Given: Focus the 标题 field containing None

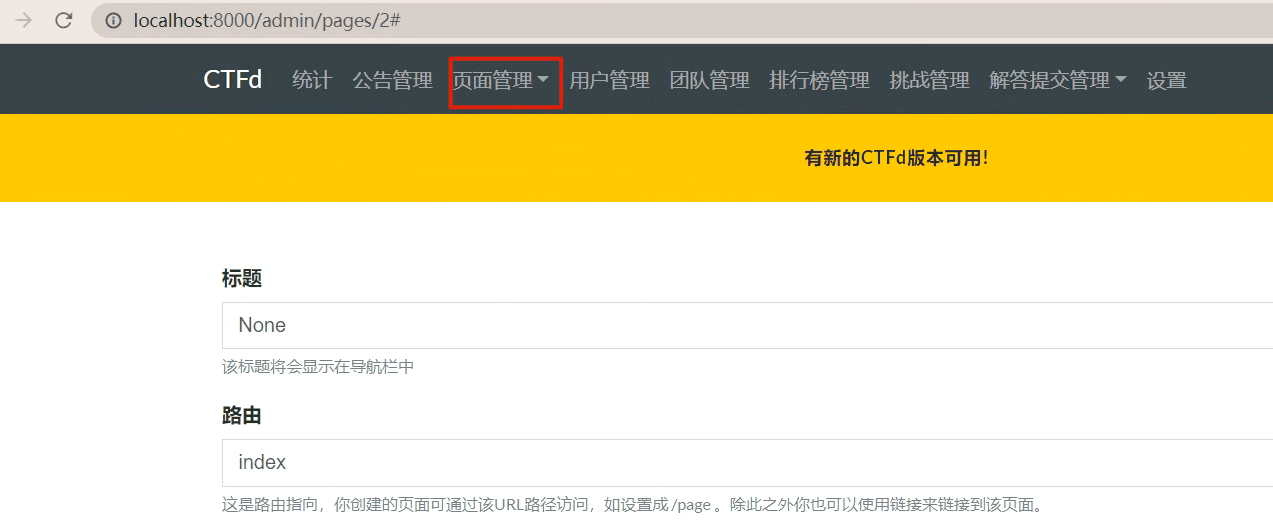Looking at the screenshot, I should tap(740, 325).
